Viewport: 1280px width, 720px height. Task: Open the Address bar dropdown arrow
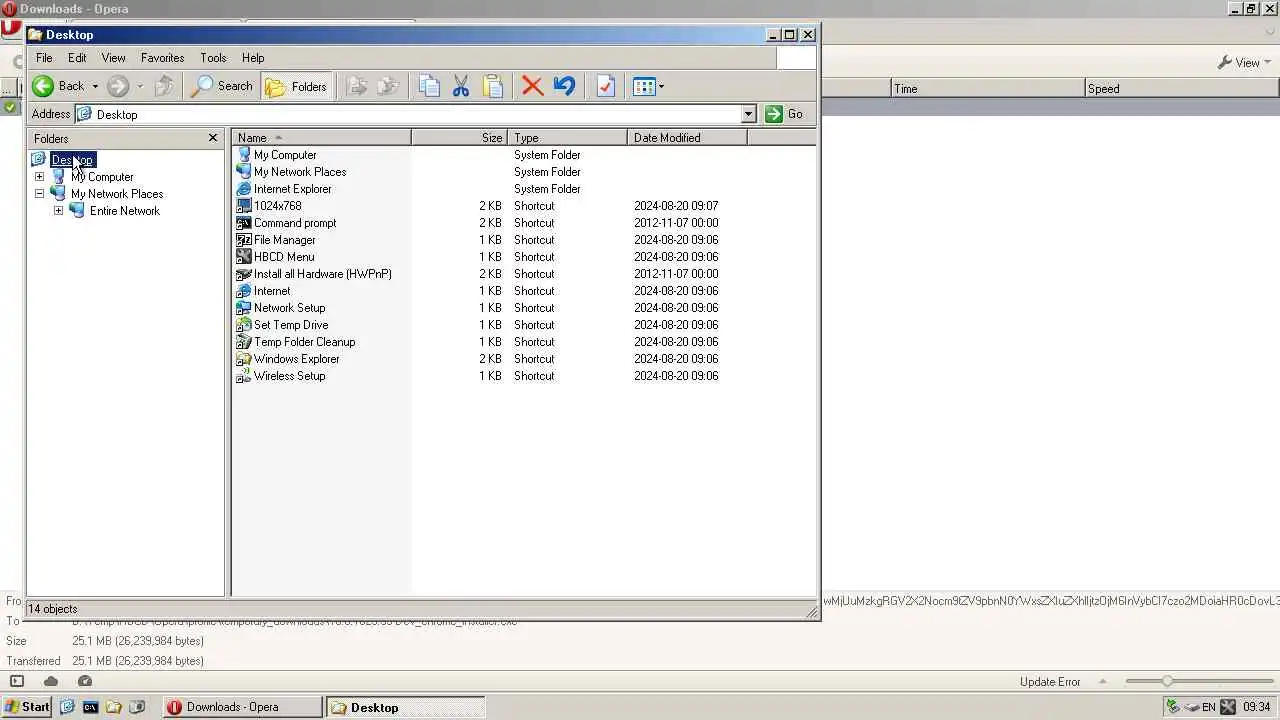pos(748,114)
